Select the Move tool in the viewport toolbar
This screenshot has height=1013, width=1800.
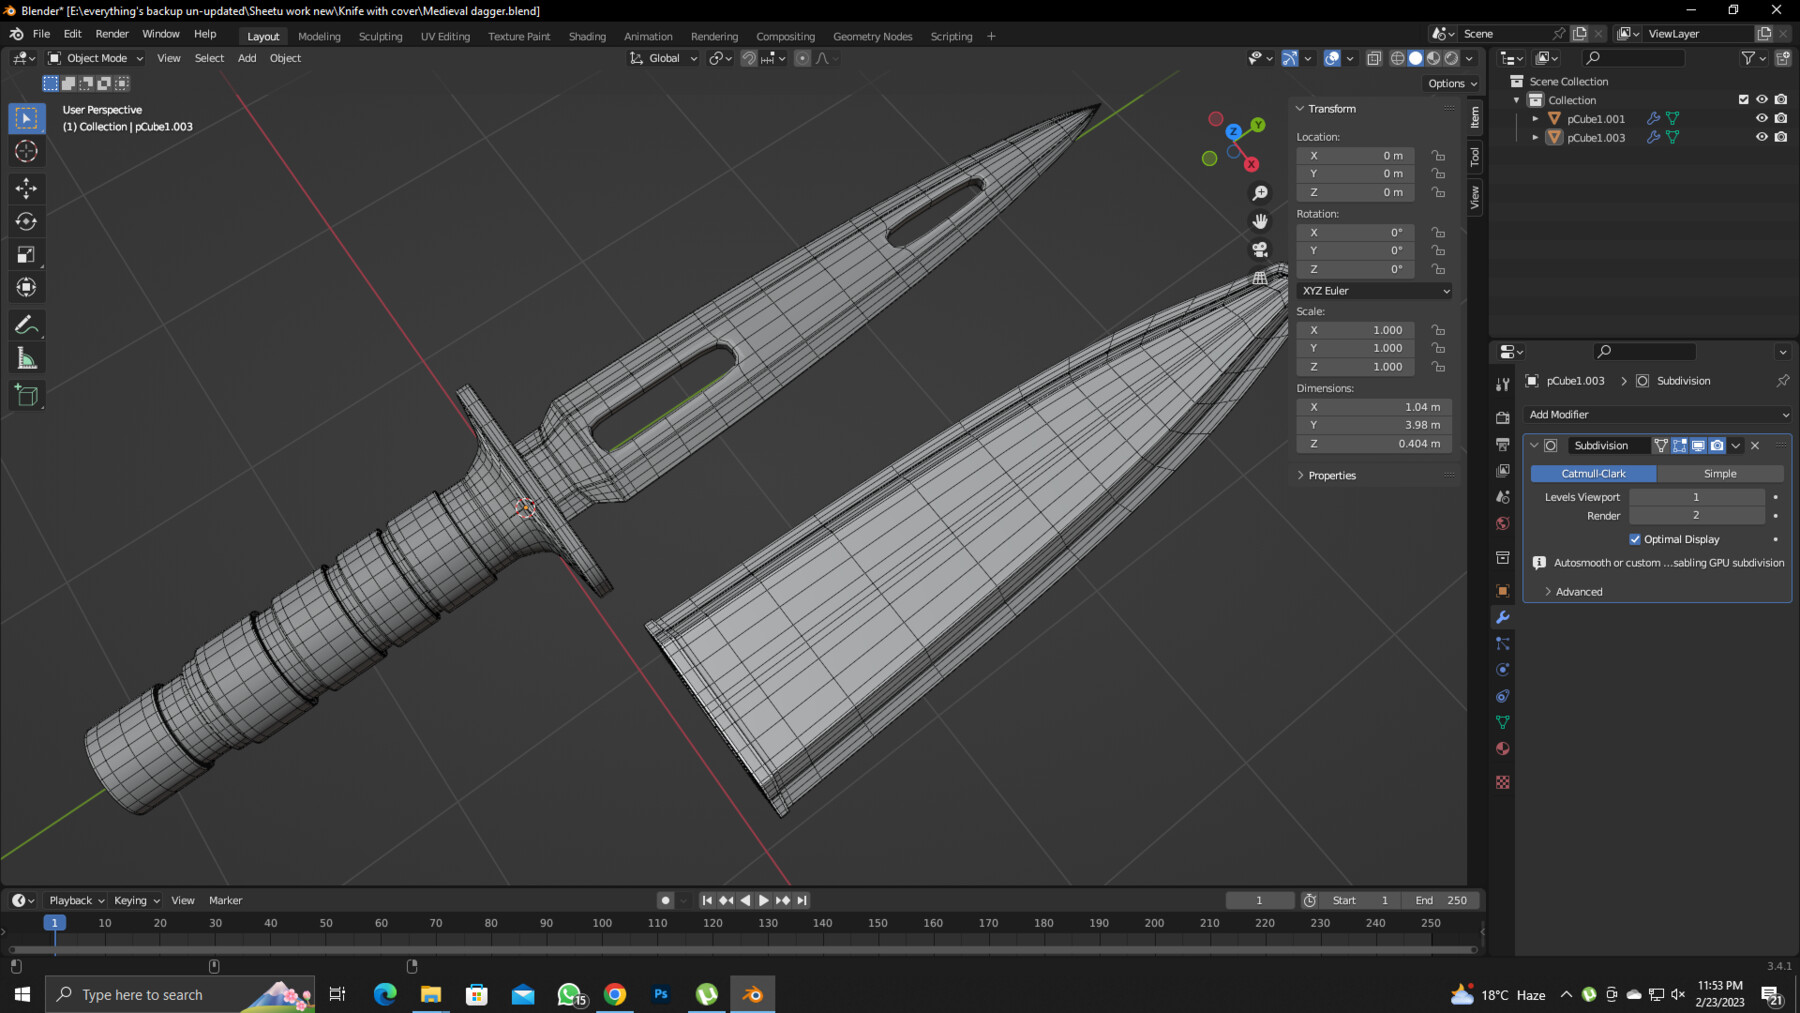pos(26,188)
